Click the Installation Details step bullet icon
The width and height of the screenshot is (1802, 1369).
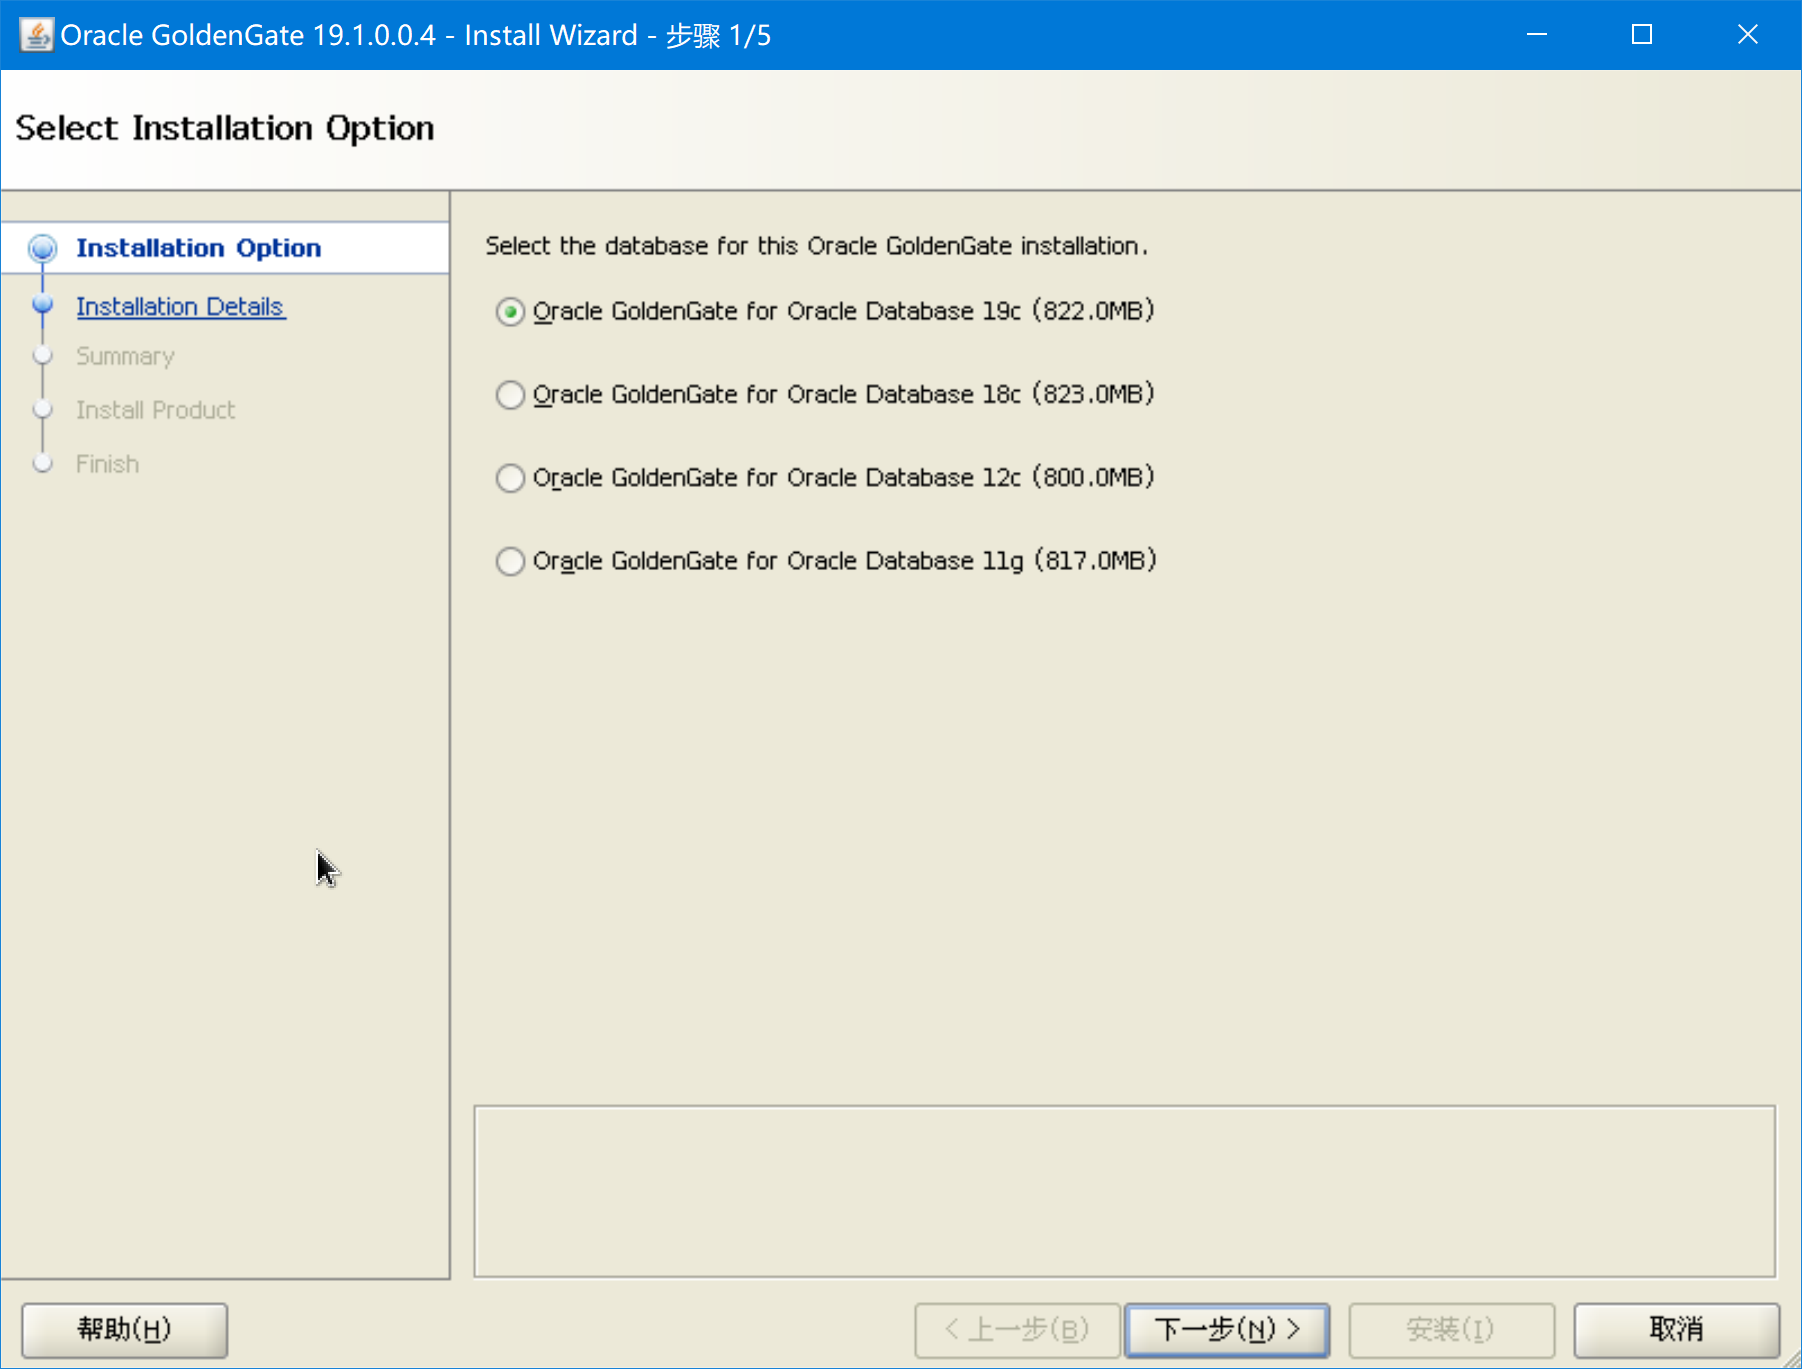click(x=43, y=304)
